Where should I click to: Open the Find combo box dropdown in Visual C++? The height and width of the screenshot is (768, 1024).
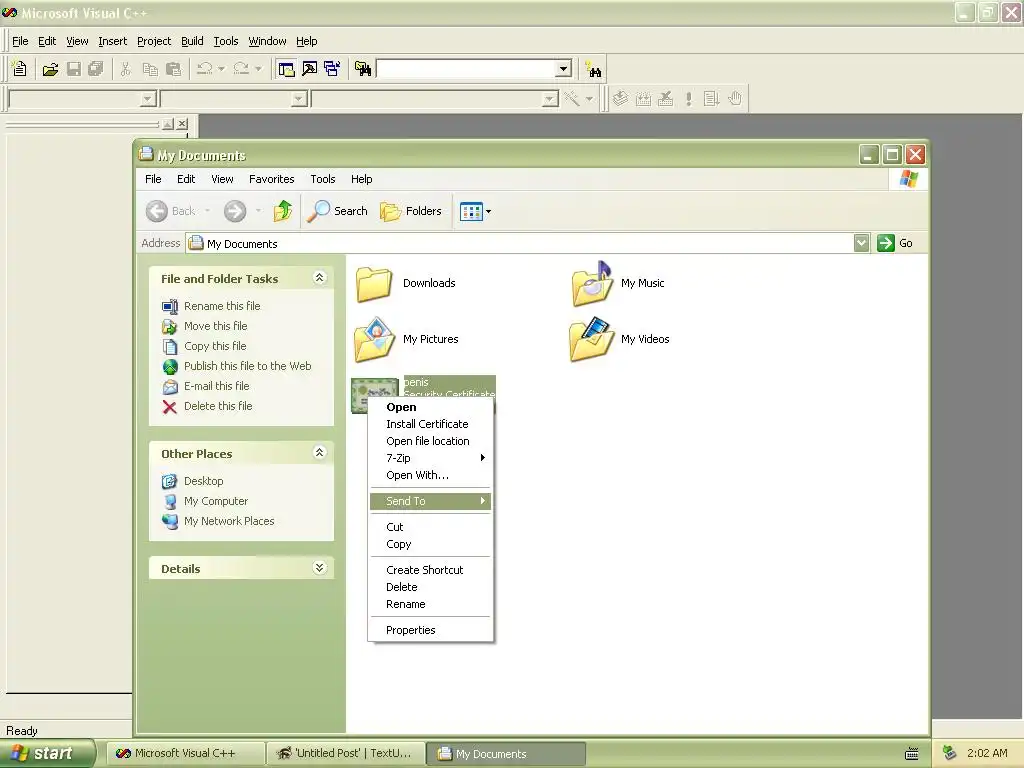point(564,69)
